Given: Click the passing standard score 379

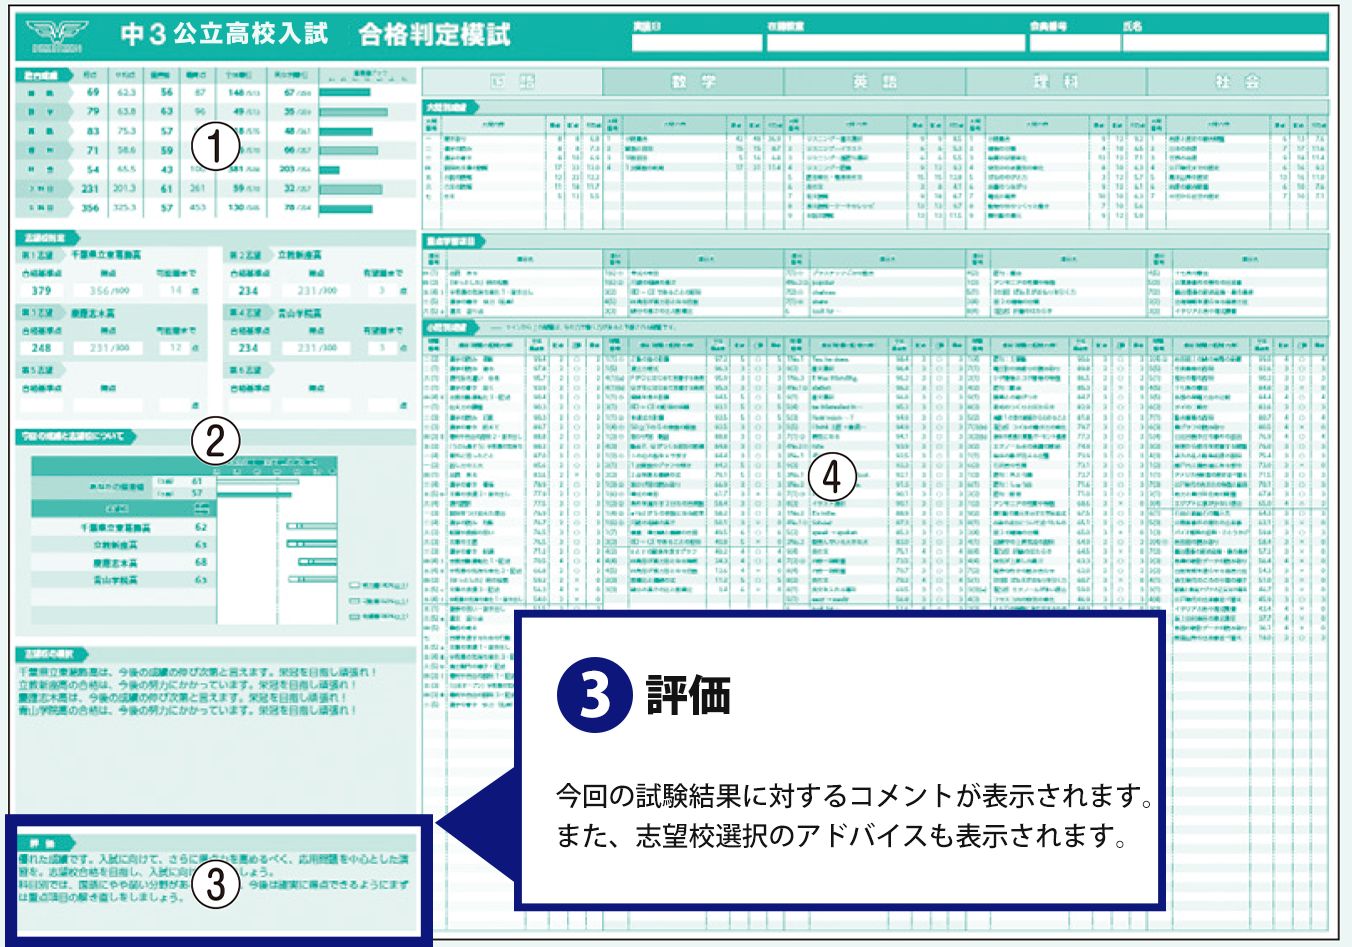Looking at the screenshot, I should pyautogui.click(x=41, y=291).
